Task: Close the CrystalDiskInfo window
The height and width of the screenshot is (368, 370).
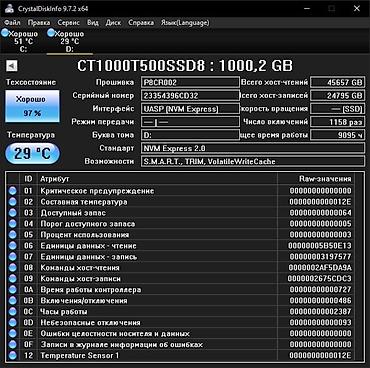Action: [x=357, y=8]
